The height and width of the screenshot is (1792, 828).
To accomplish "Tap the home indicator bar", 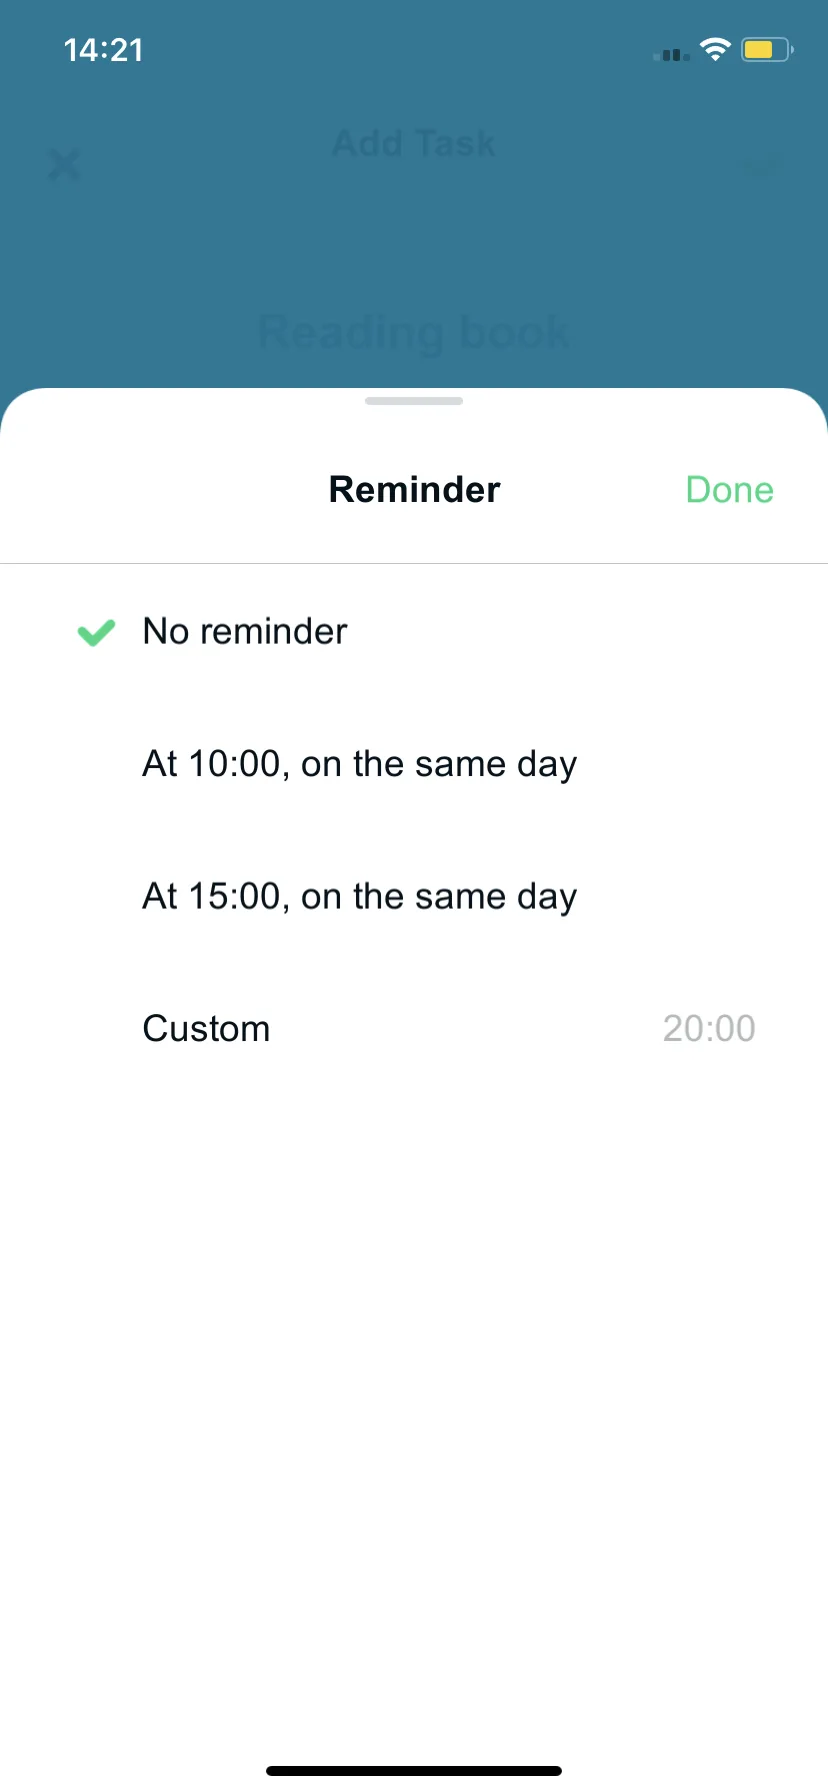I will click(x=414, y=1771).
